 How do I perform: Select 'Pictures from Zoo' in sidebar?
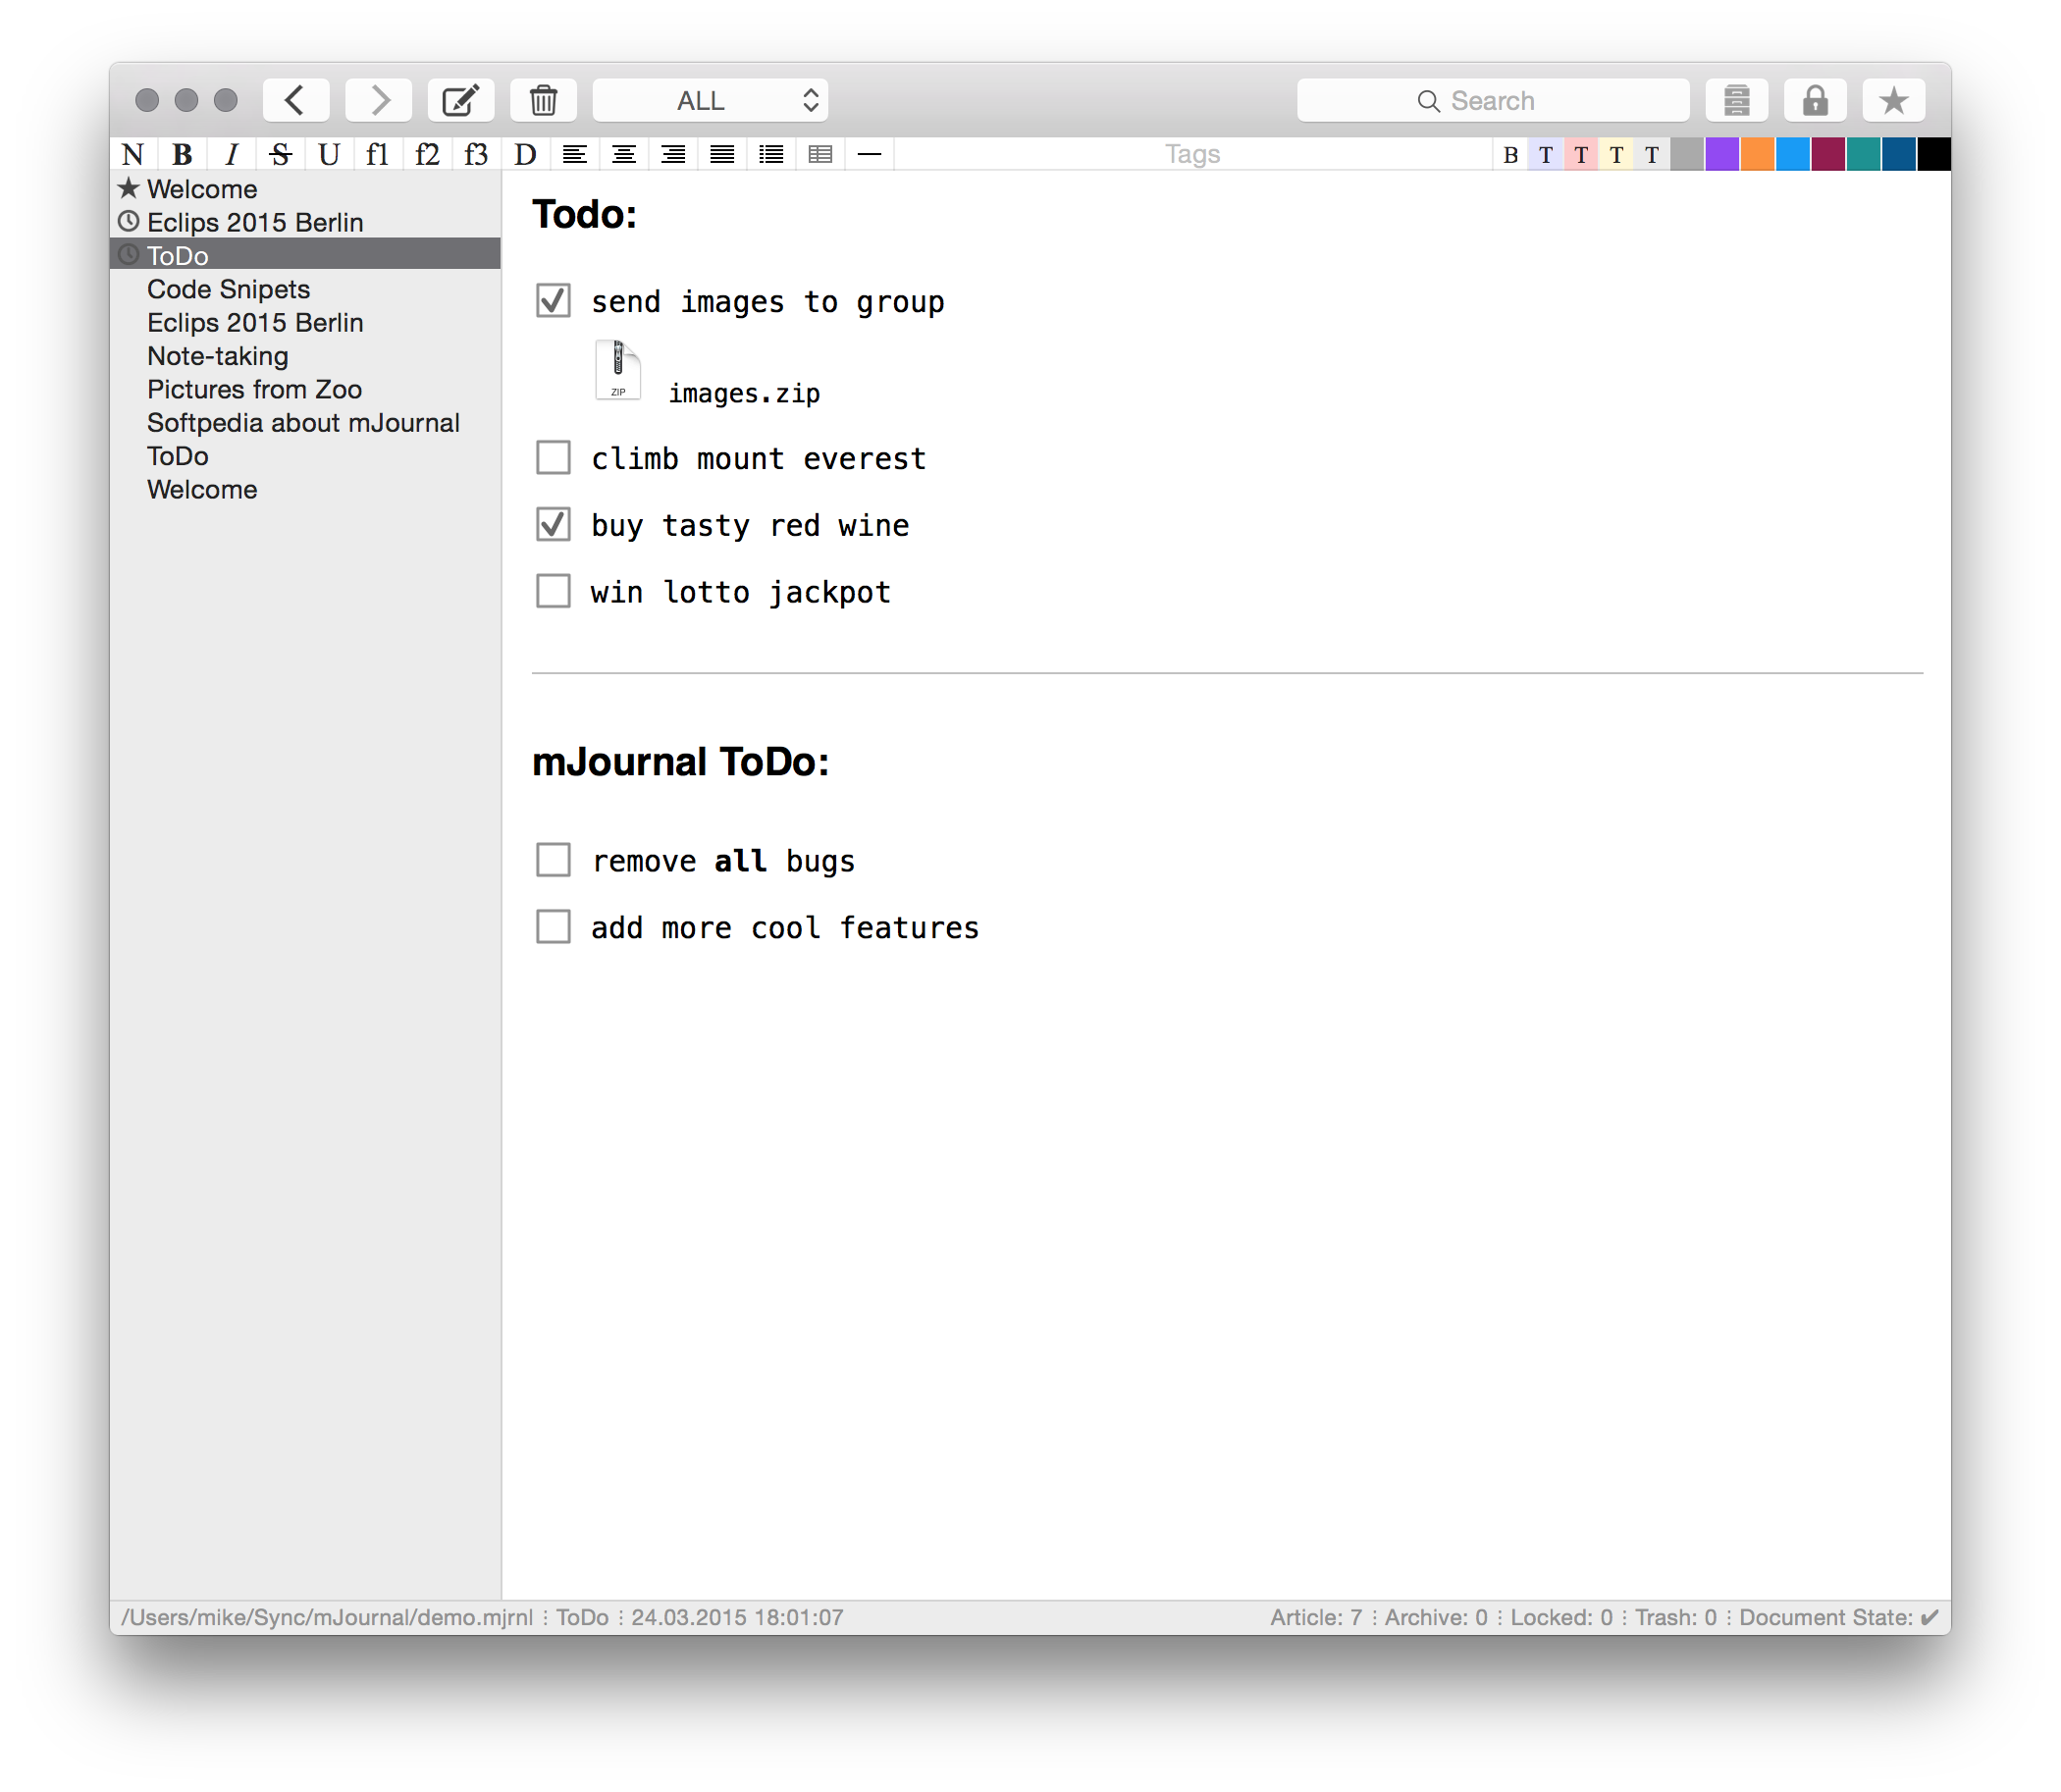(x=254, y=389)
